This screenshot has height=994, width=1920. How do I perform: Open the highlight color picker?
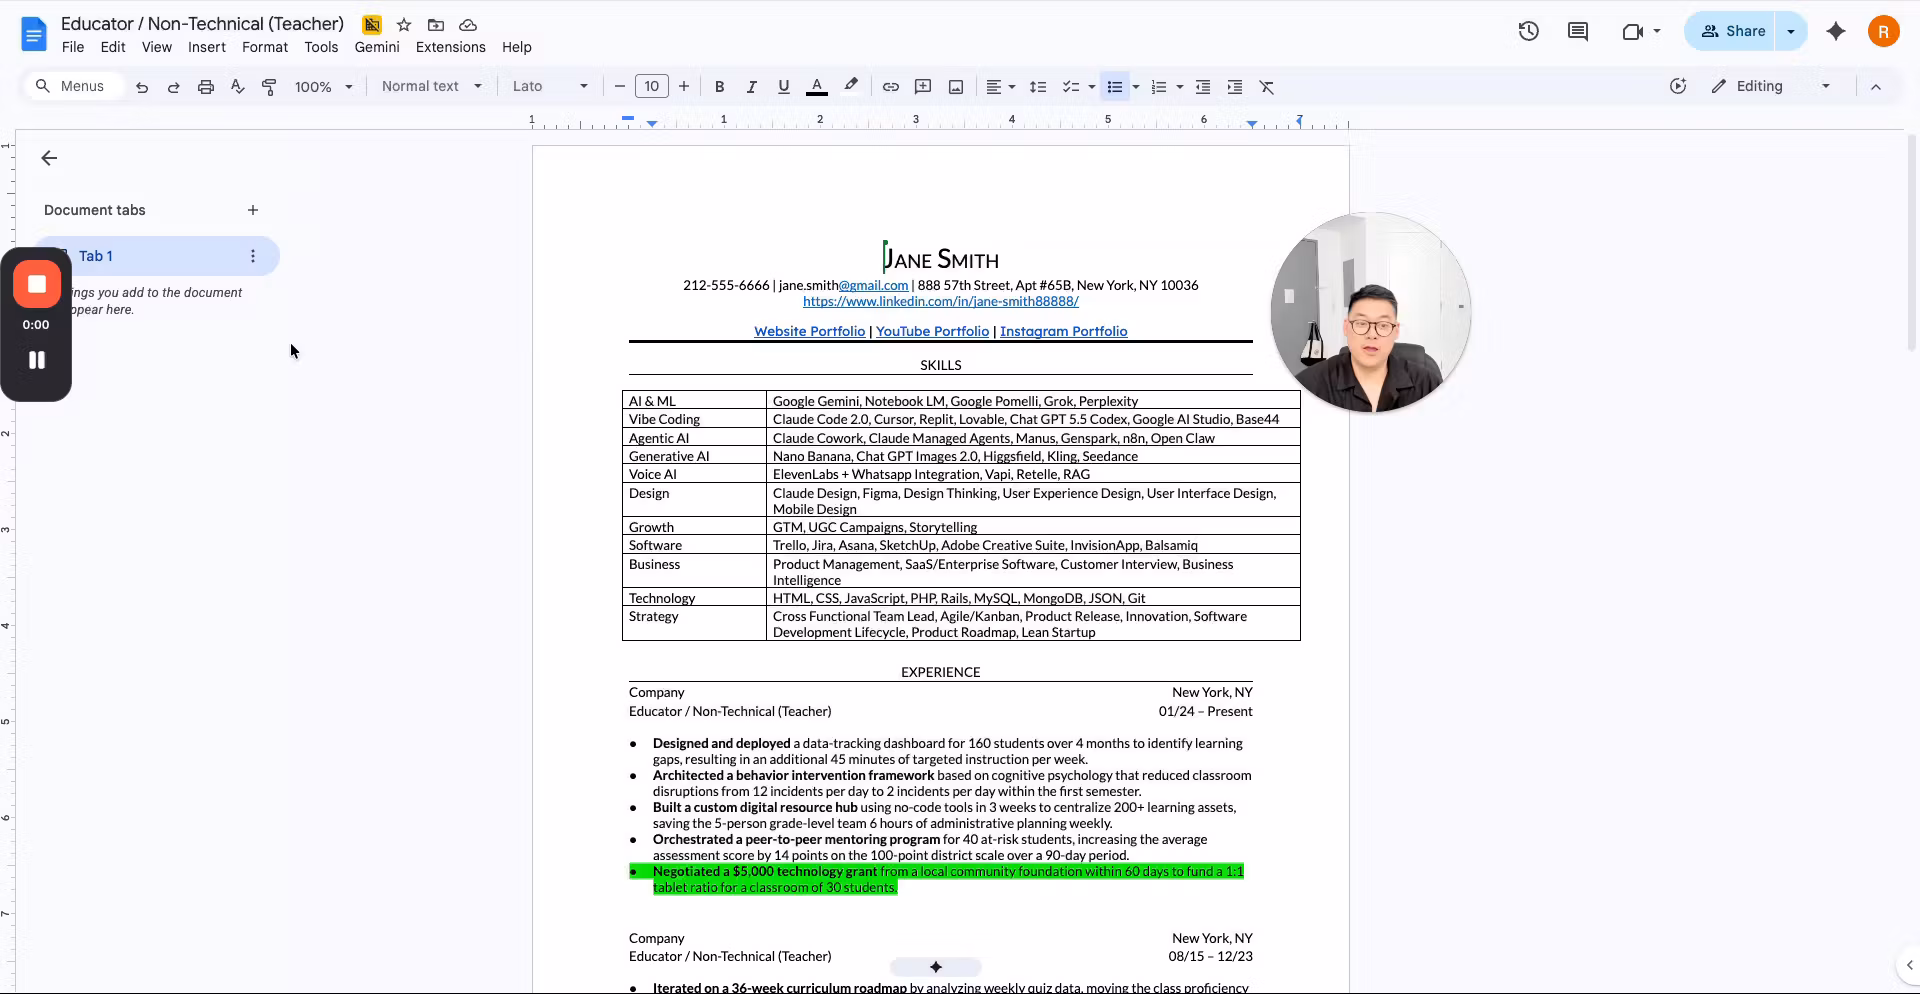pos(851,87)
